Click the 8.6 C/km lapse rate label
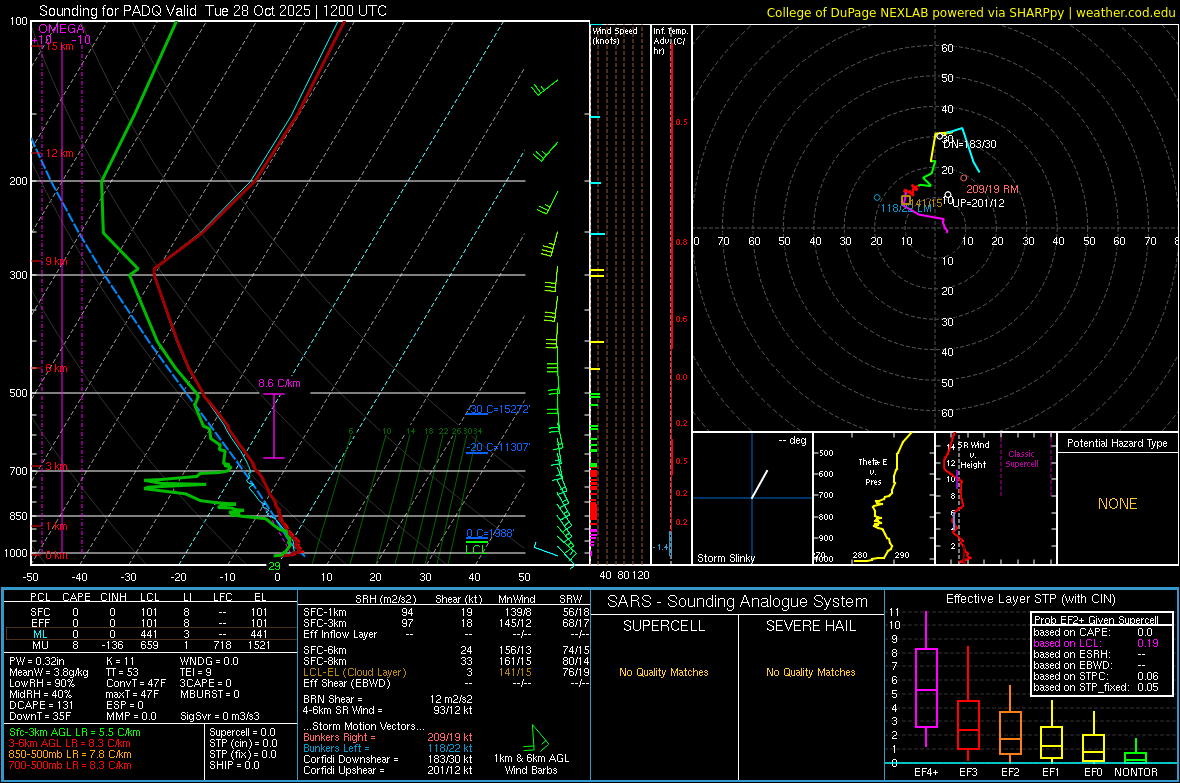This screenshot has width=1180, height=783. pos(279,383)
